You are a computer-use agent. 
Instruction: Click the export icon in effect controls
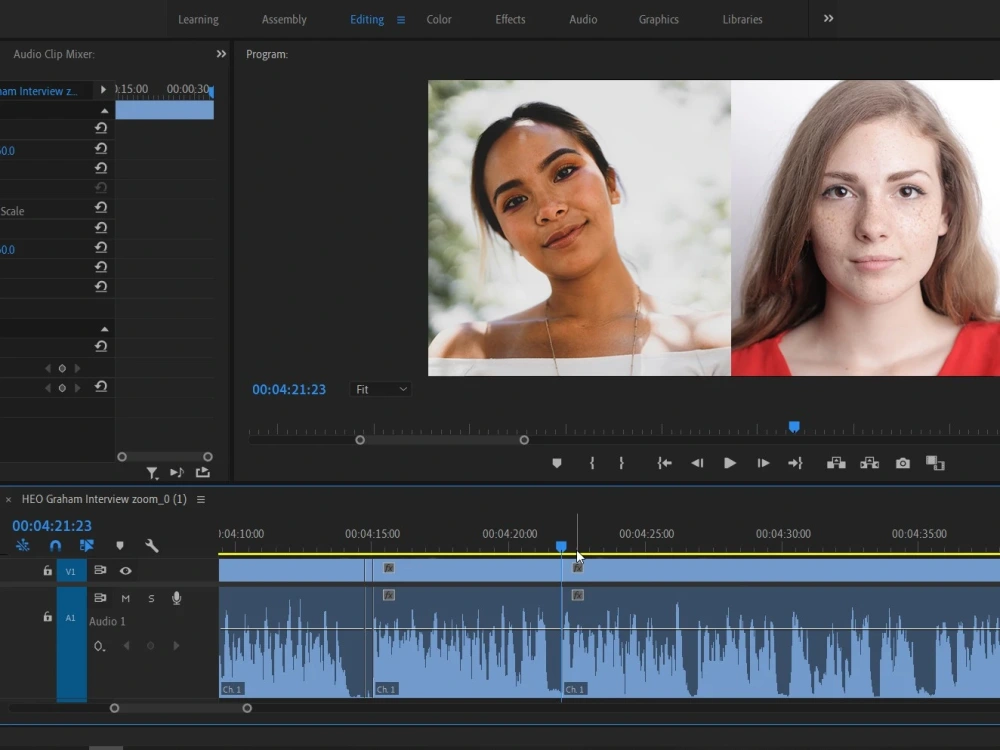coord(203,472)
